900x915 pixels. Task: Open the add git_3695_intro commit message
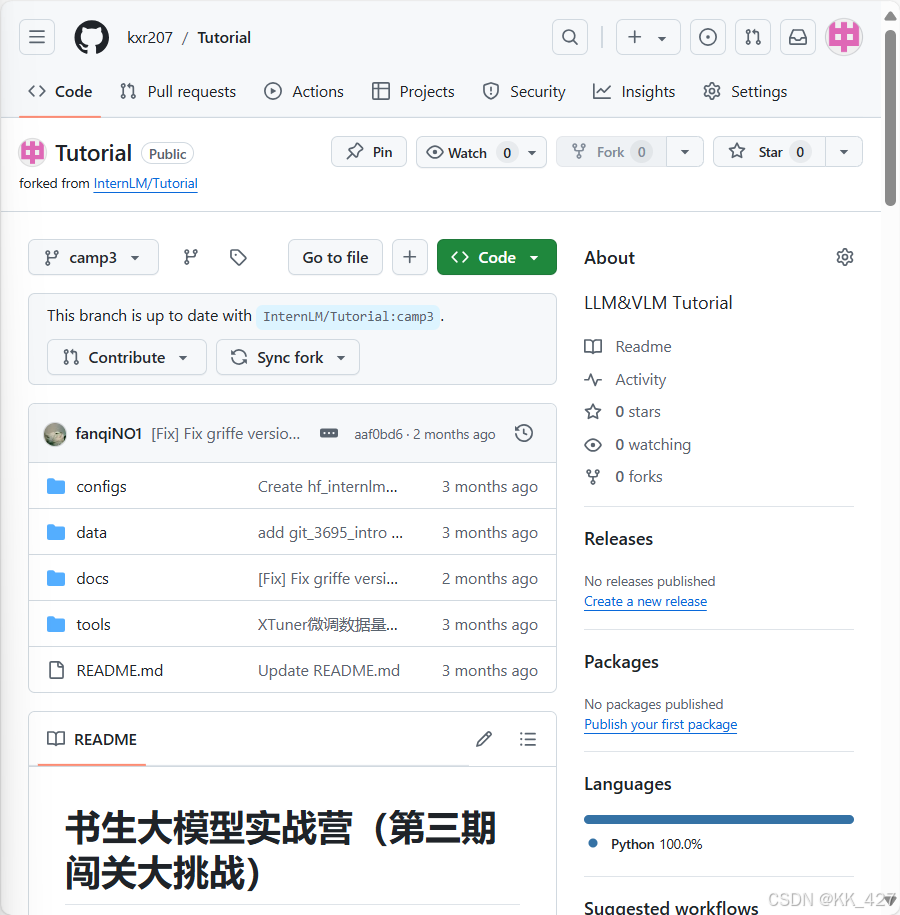[330, 533]
